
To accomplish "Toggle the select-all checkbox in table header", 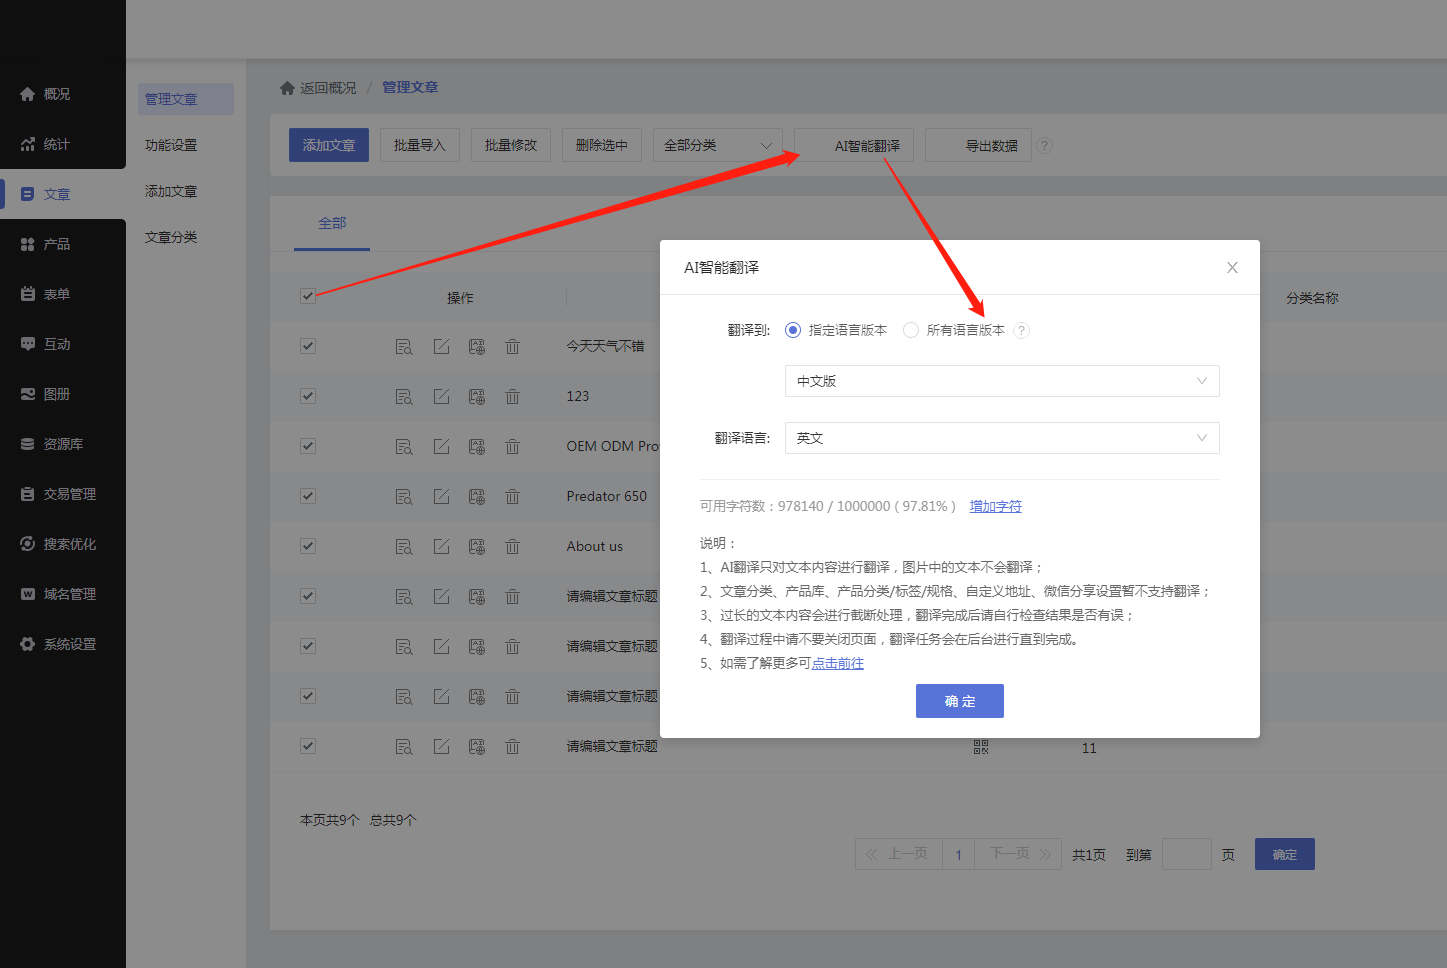I will point(308,297).
